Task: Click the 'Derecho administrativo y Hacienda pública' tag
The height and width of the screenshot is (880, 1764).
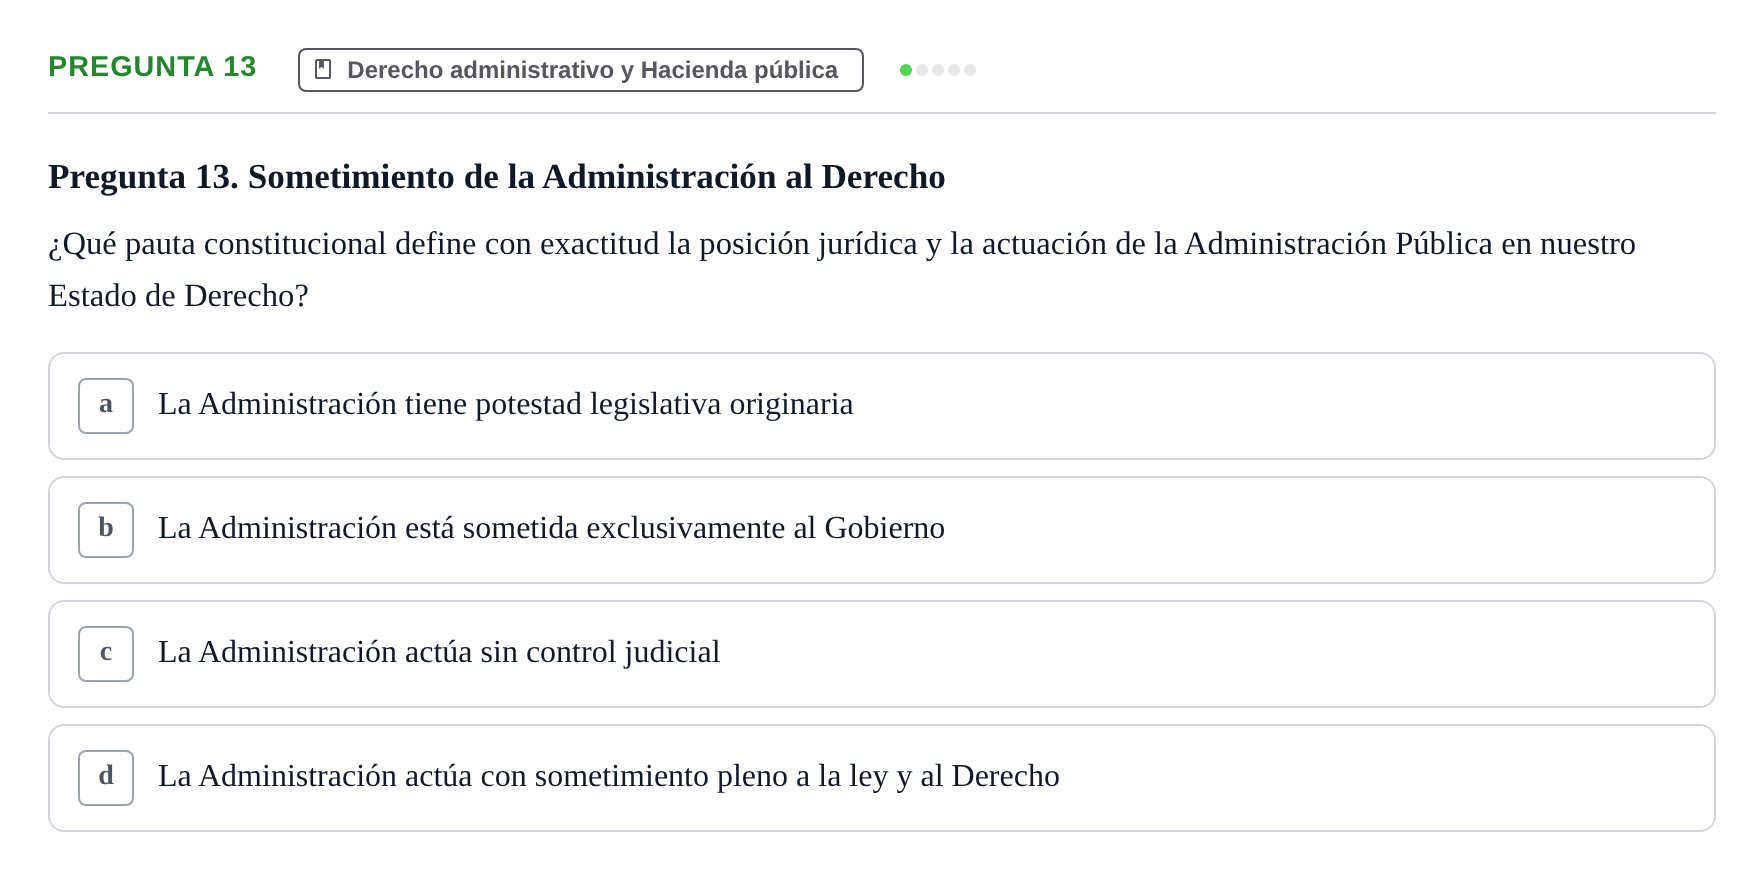Action: point(581,70)
